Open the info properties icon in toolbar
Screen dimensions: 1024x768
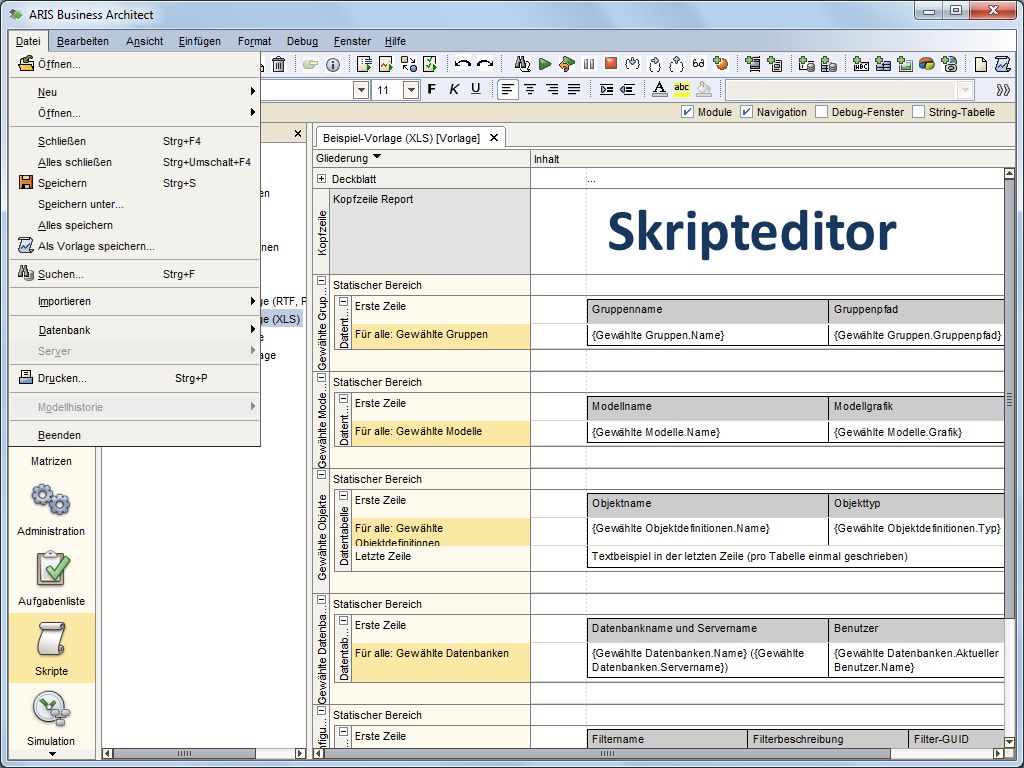(x=333, y=64)
